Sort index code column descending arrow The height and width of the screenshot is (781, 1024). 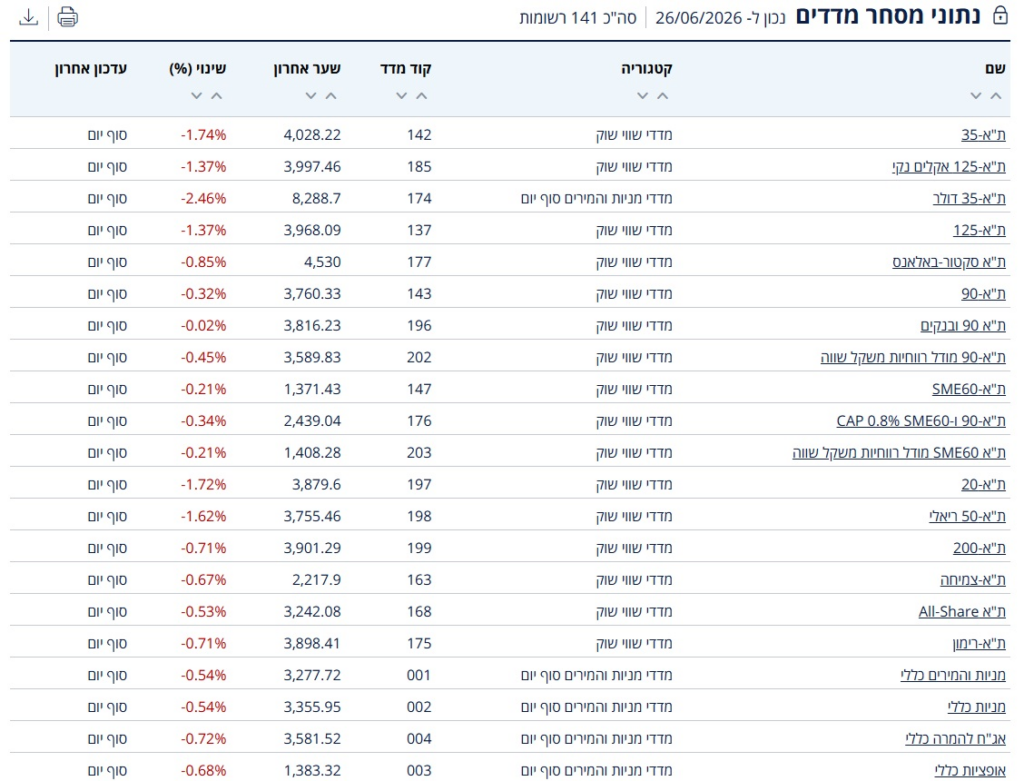tap(402, 96)
